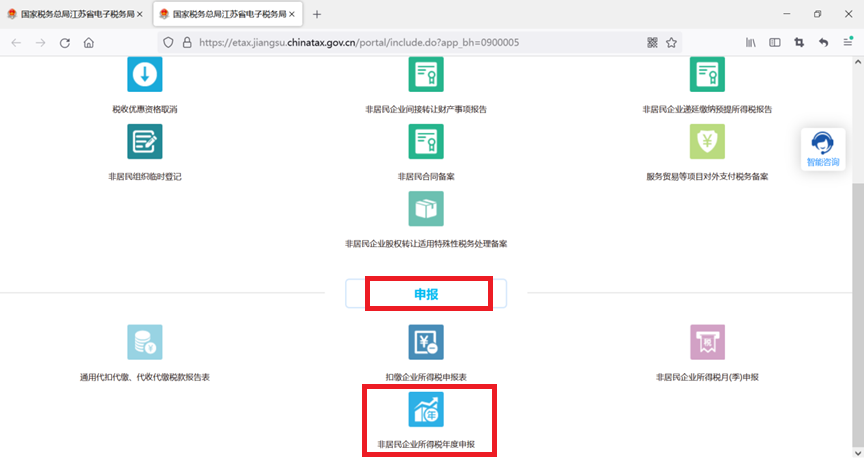Focus the URL address field

(x=419, y=42)
